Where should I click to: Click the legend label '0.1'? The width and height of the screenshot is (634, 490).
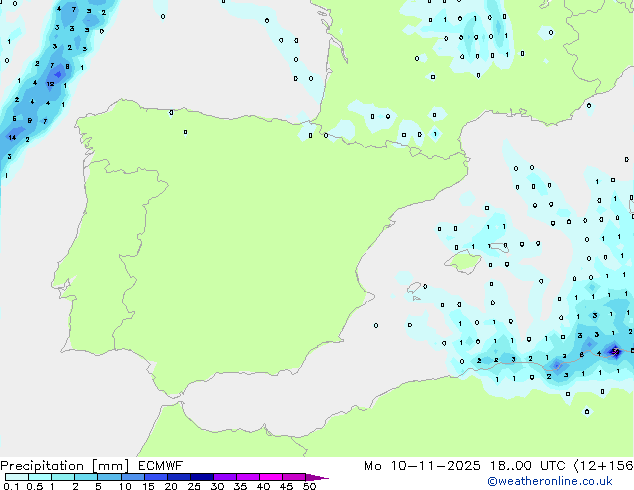pos(11,486)
